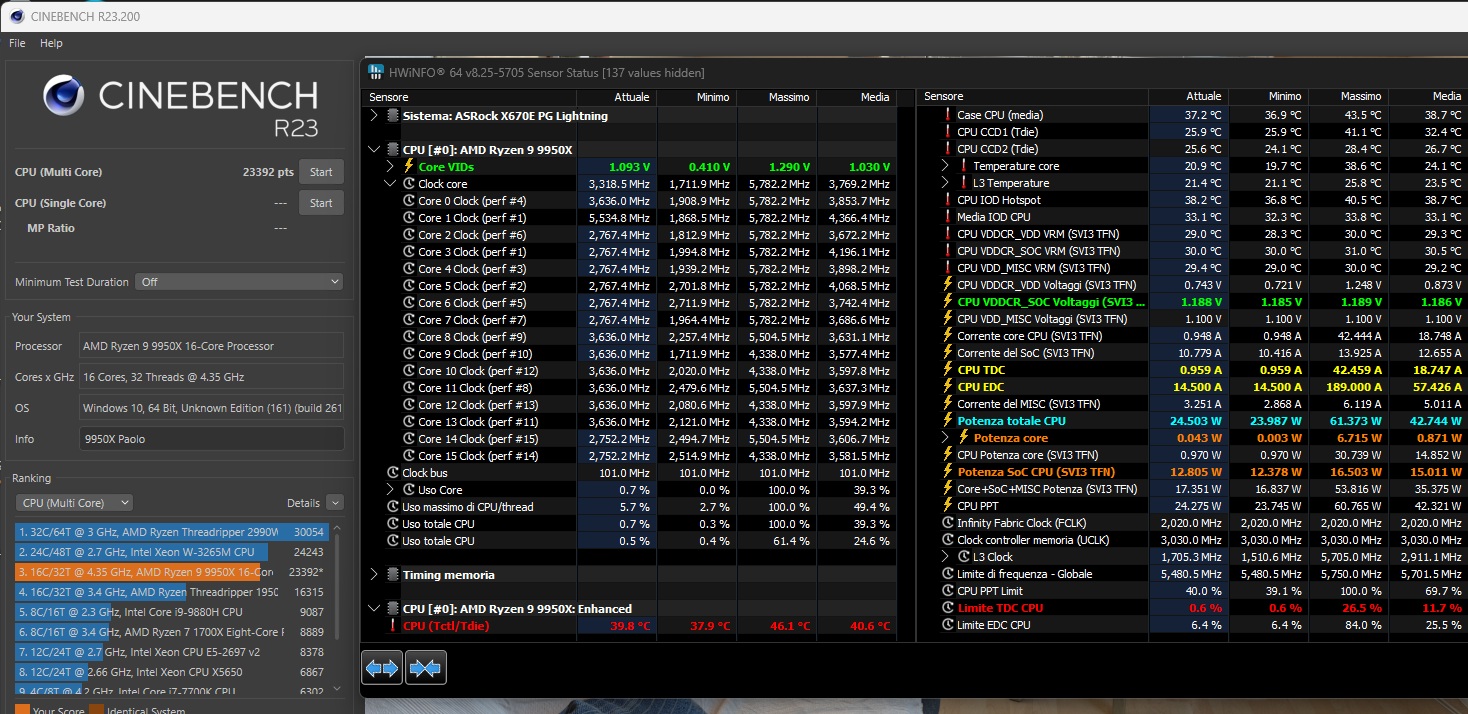Image resolution: width=1468 pixels, height=714 pixels.
Task: Click the lightning icon beside Potenza totale CPU
Action: point(948,421)
